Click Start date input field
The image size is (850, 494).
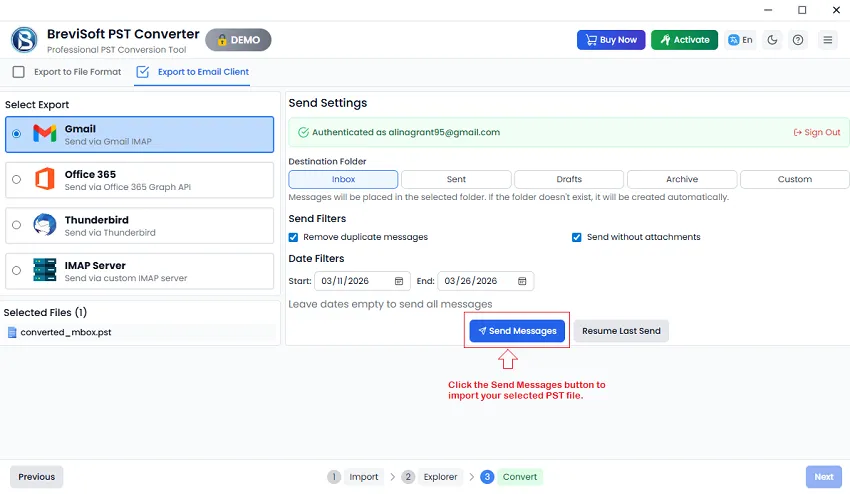coord(362,281)
